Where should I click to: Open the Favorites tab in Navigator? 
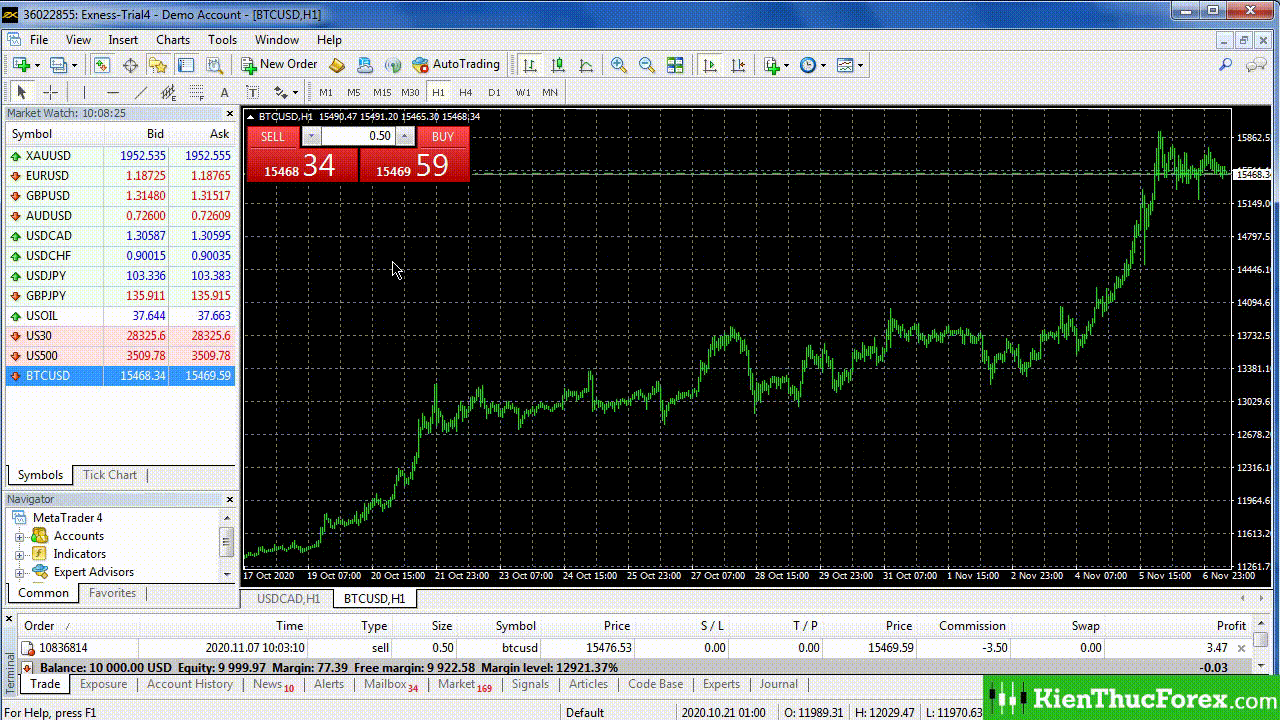112,593
